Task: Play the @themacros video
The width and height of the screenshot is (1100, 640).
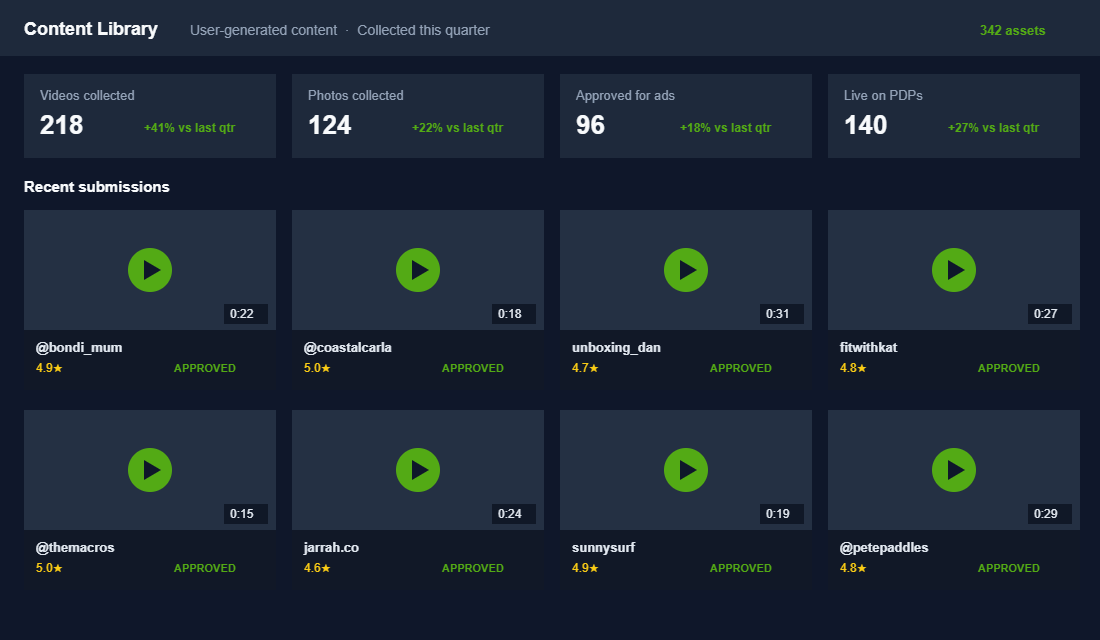Action: (149, 470)
